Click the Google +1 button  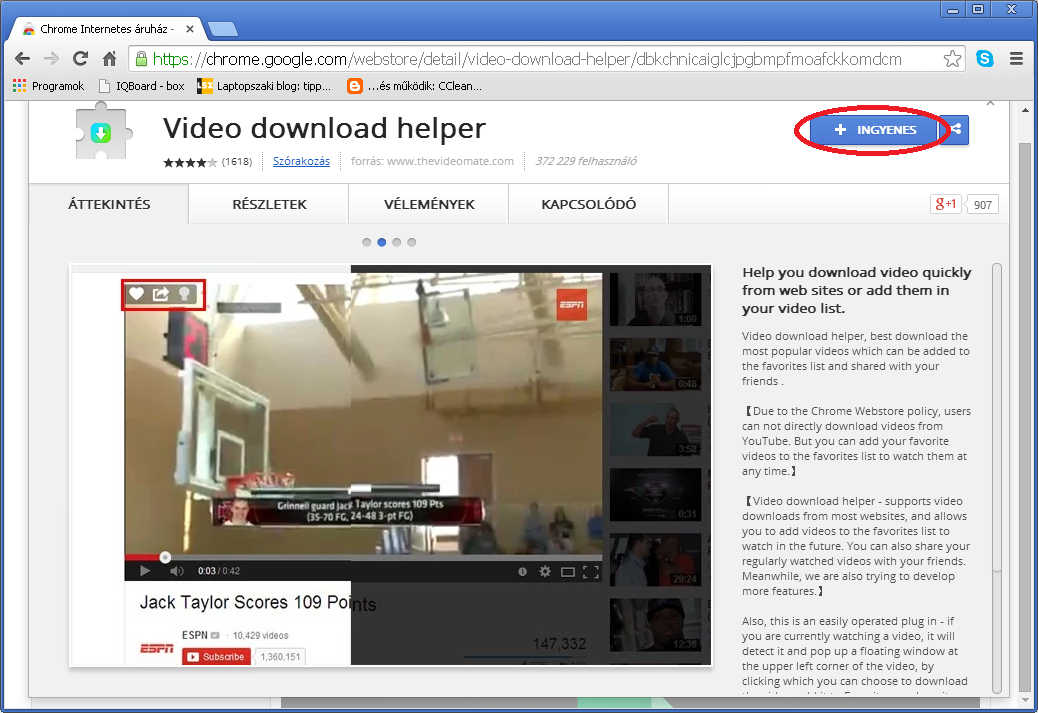point(945,204)
